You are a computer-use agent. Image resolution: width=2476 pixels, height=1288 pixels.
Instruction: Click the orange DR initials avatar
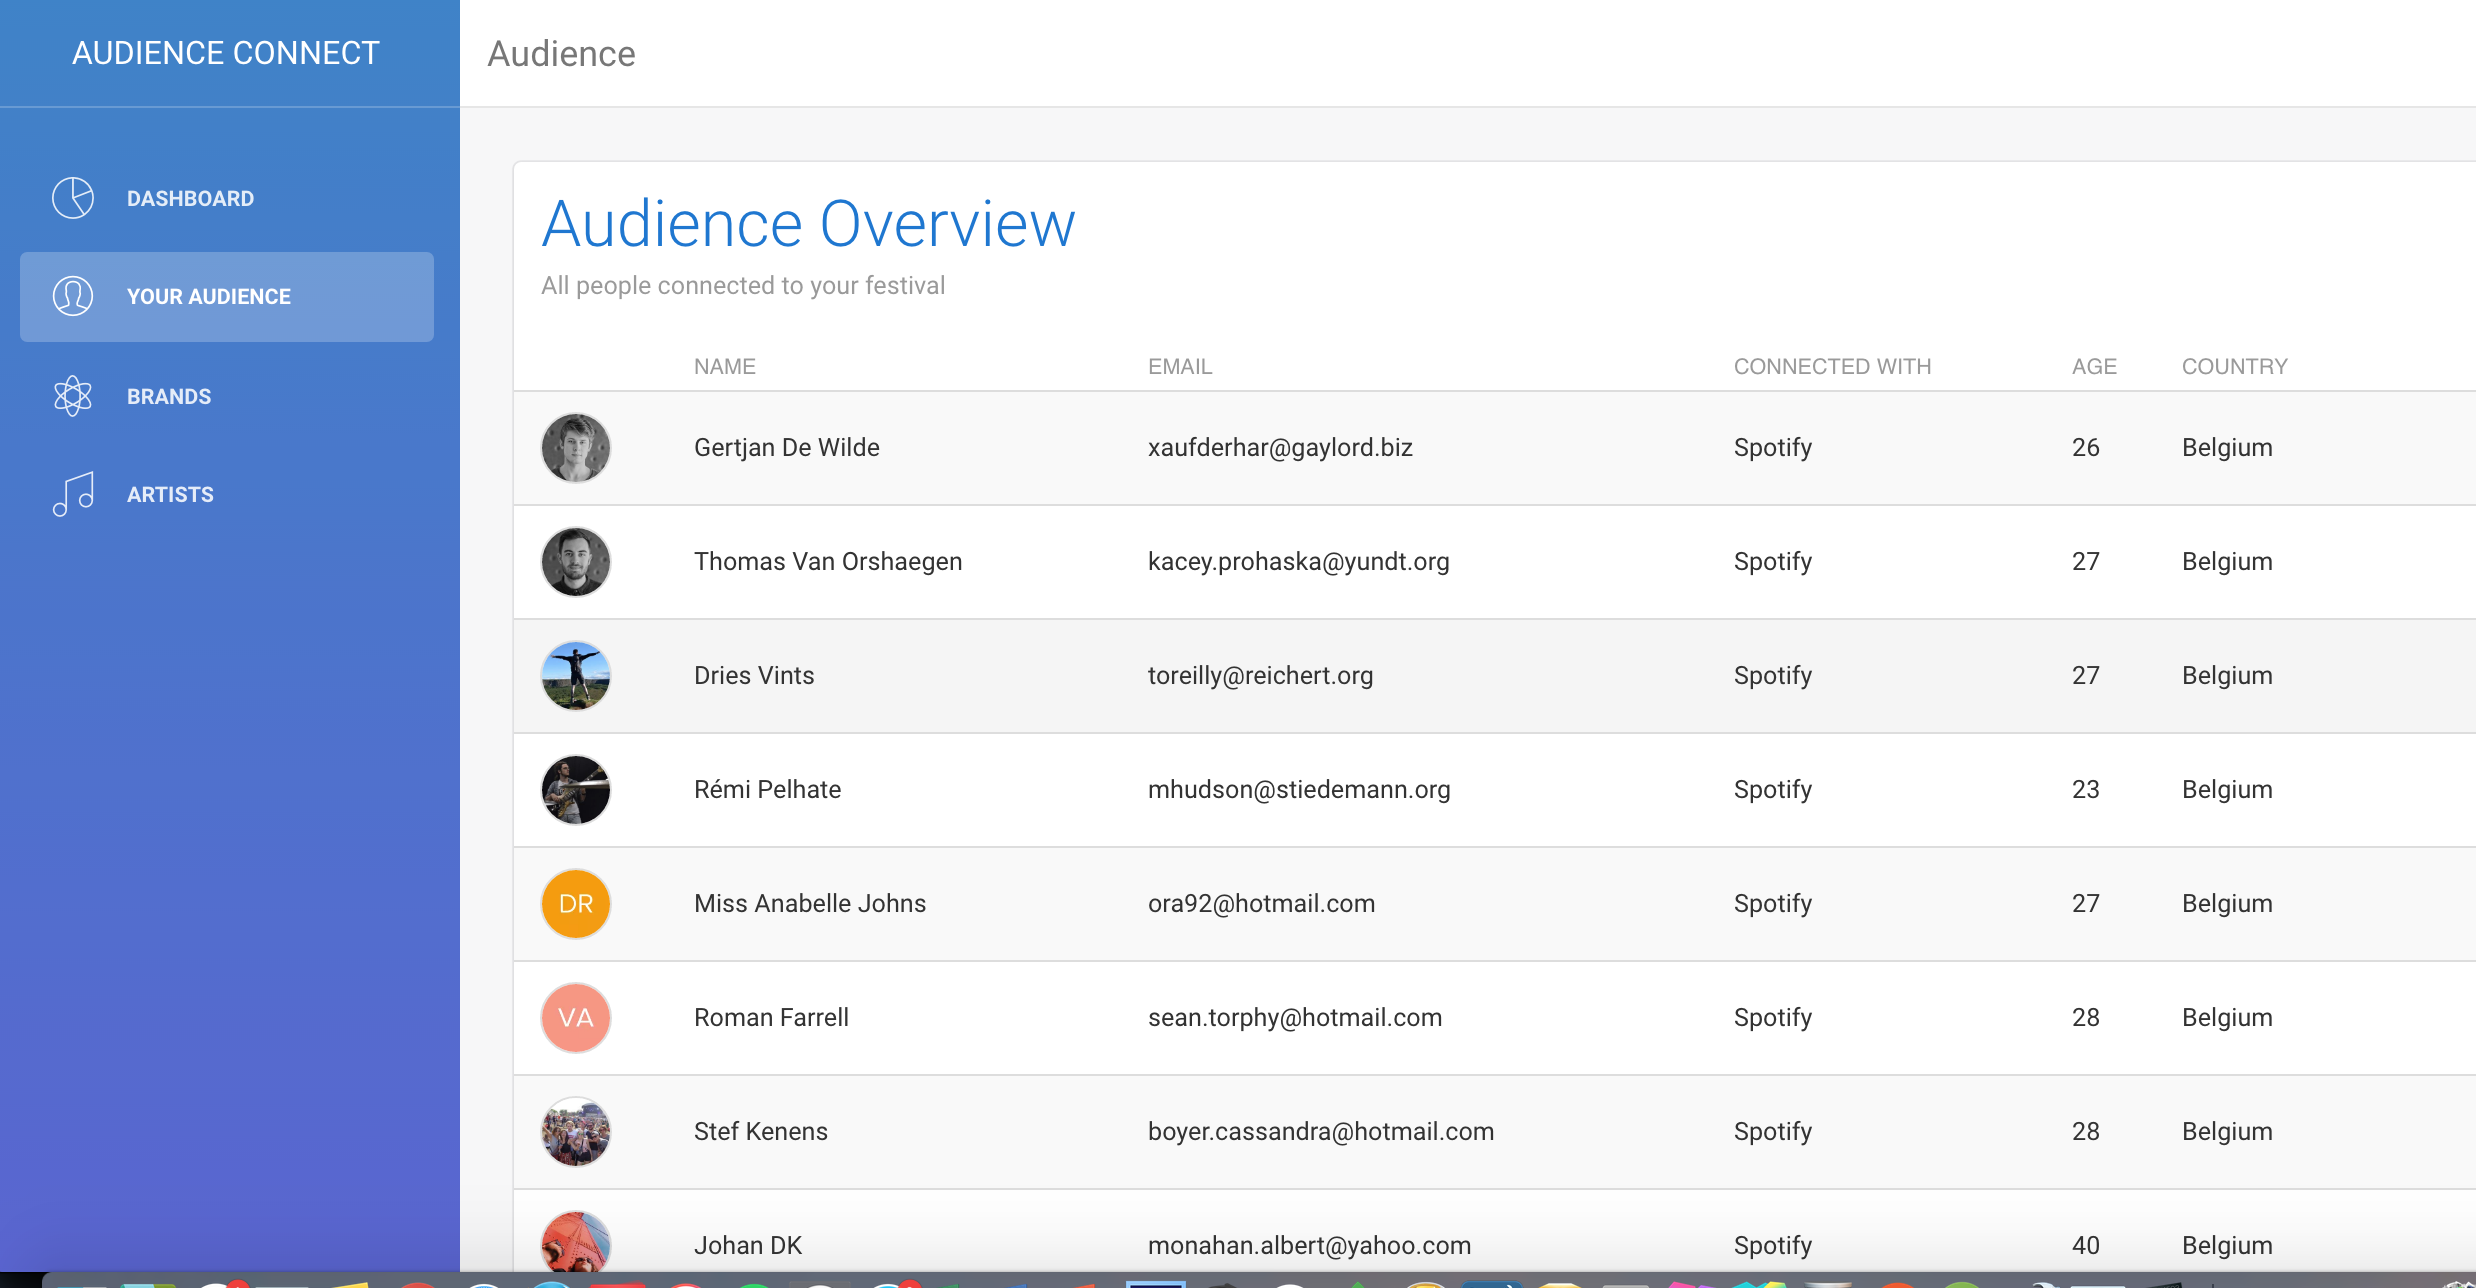[576, 904]
